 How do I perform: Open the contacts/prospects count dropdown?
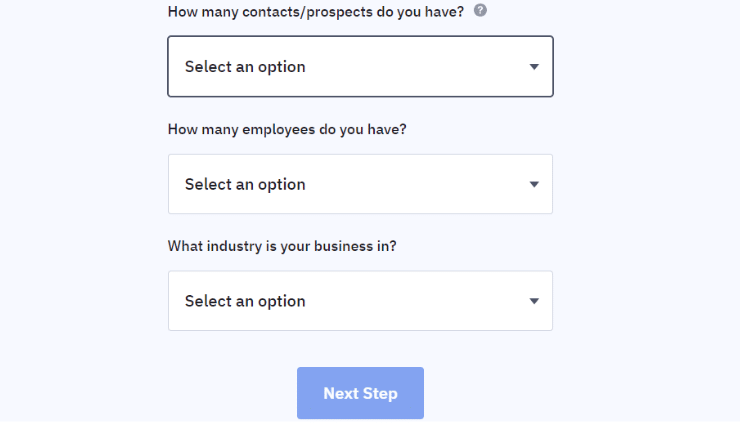pos(360,67)
